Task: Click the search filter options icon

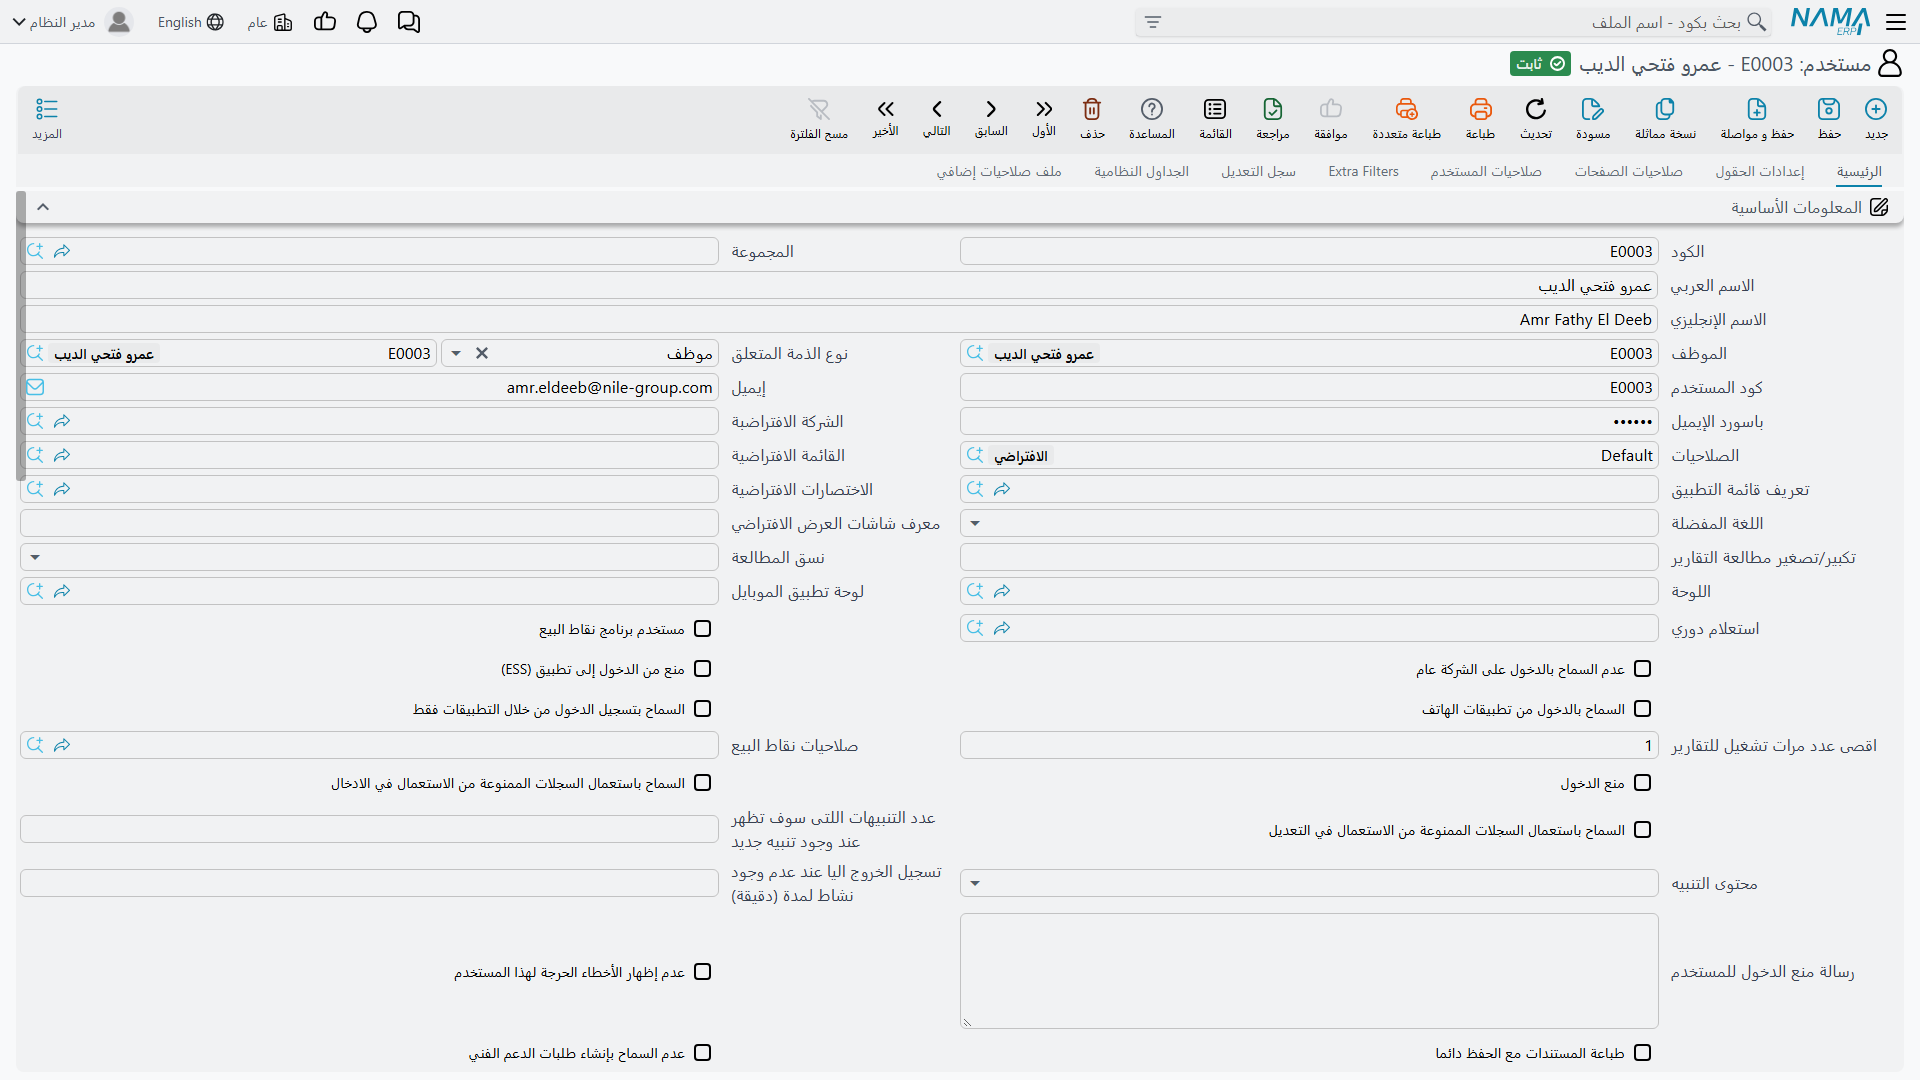Action: point(1153,22)
